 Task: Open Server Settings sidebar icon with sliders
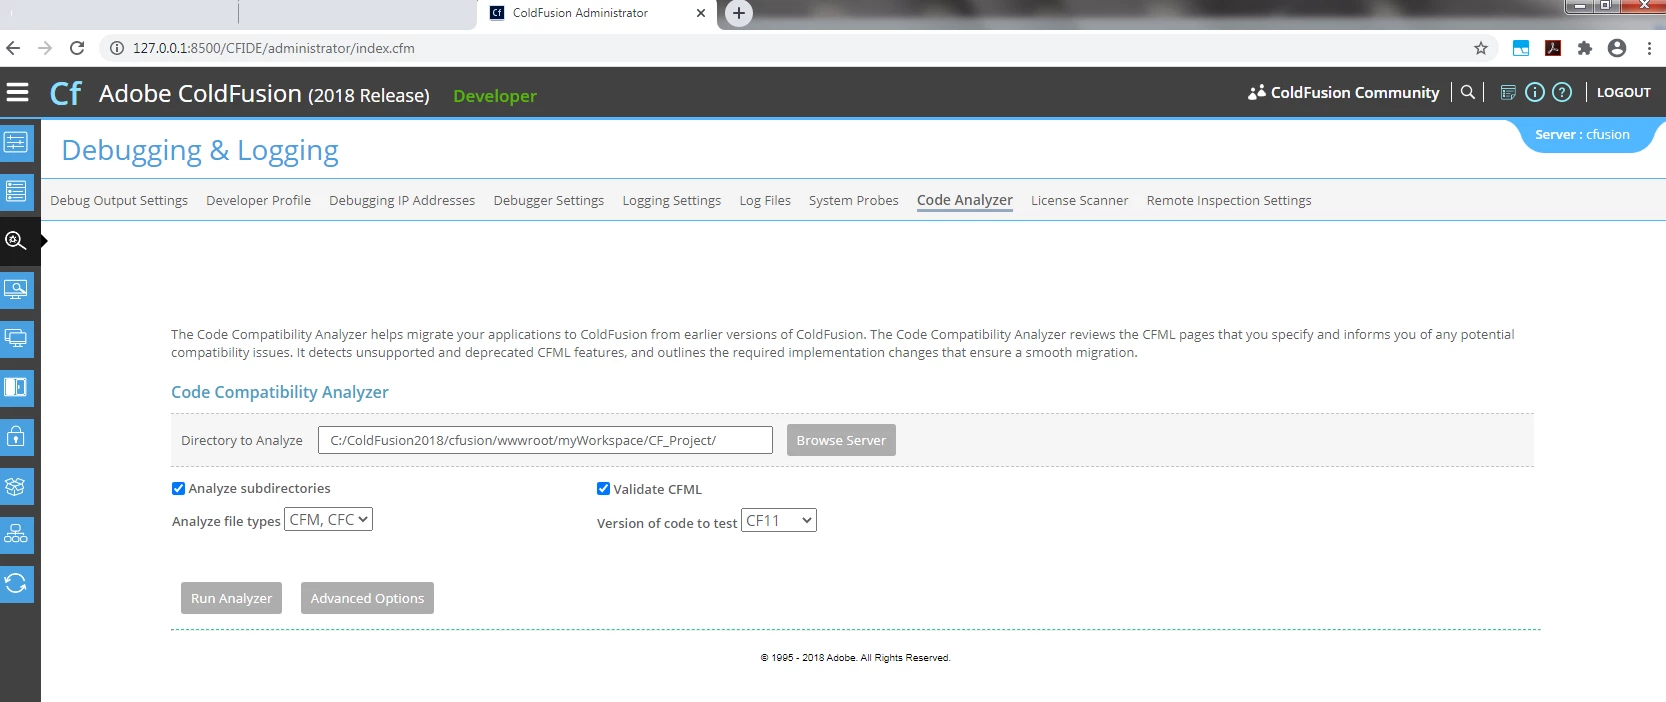pyautogui.click(x=16, y=143)
